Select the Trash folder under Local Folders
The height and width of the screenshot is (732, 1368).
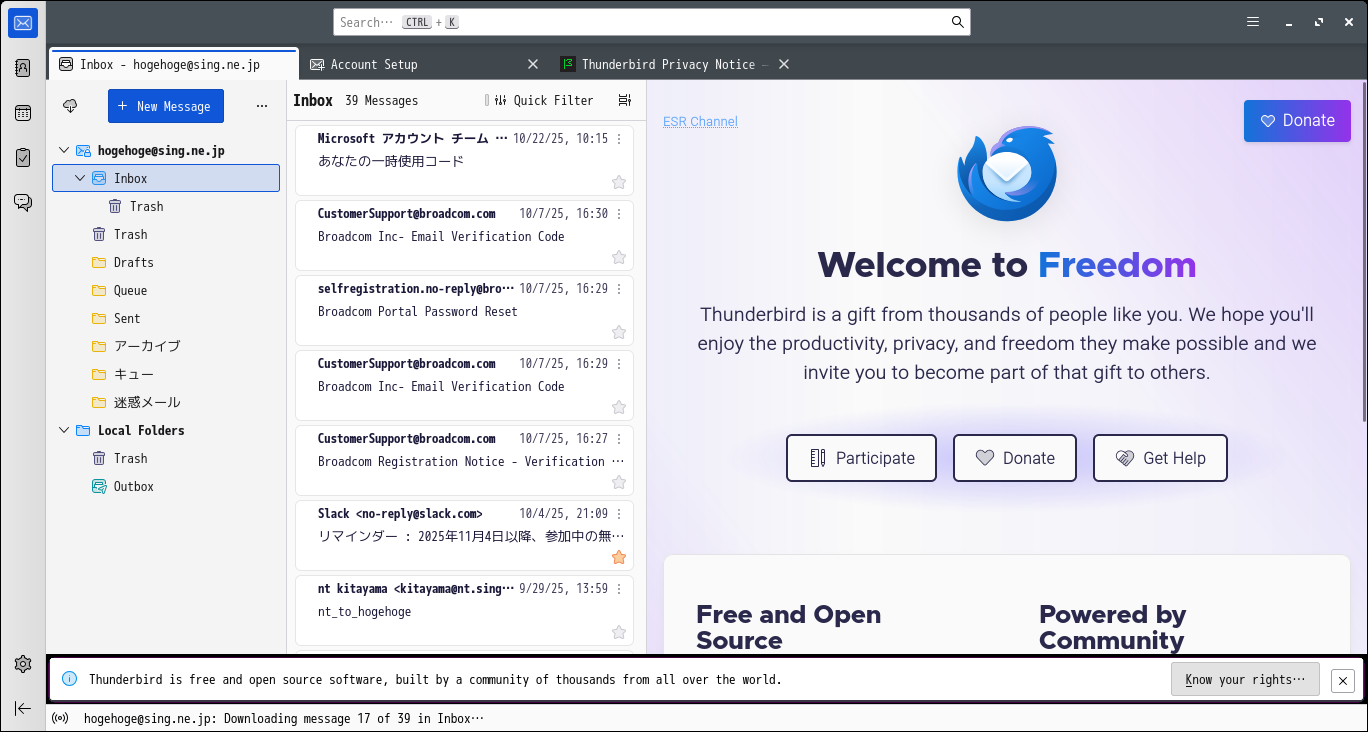pos(166,458)
